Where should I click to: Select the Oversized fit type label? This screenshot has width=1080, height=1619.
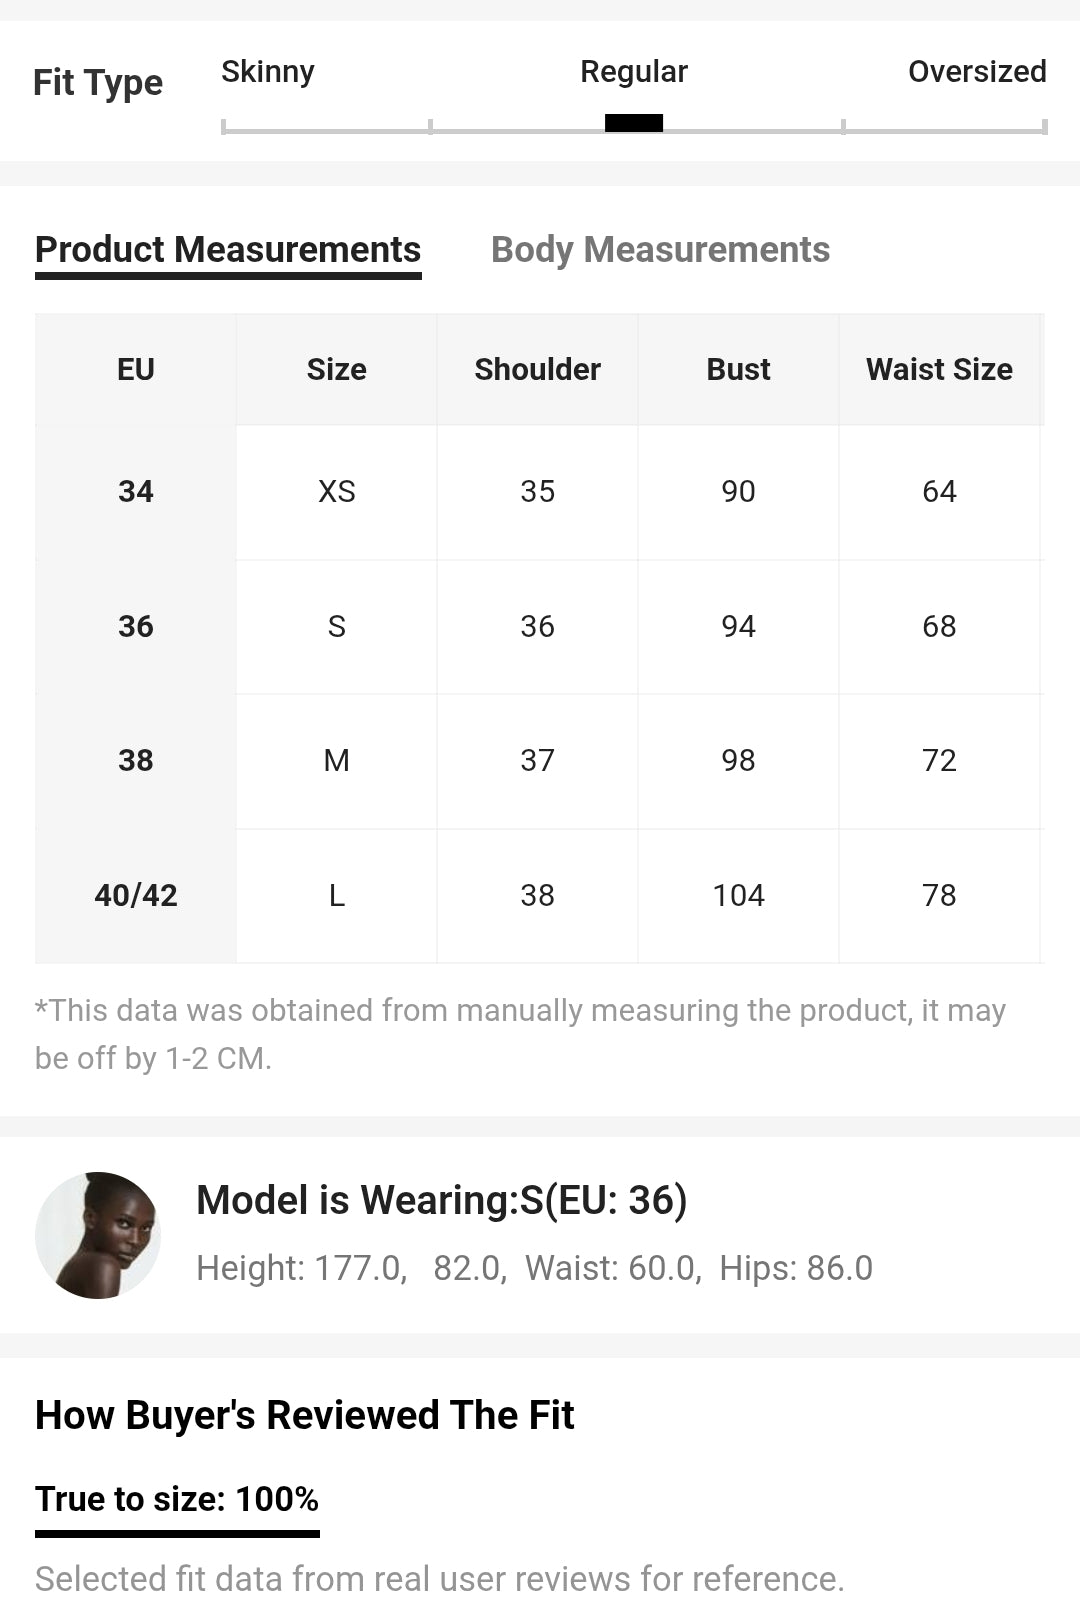(x=977, y=72)
